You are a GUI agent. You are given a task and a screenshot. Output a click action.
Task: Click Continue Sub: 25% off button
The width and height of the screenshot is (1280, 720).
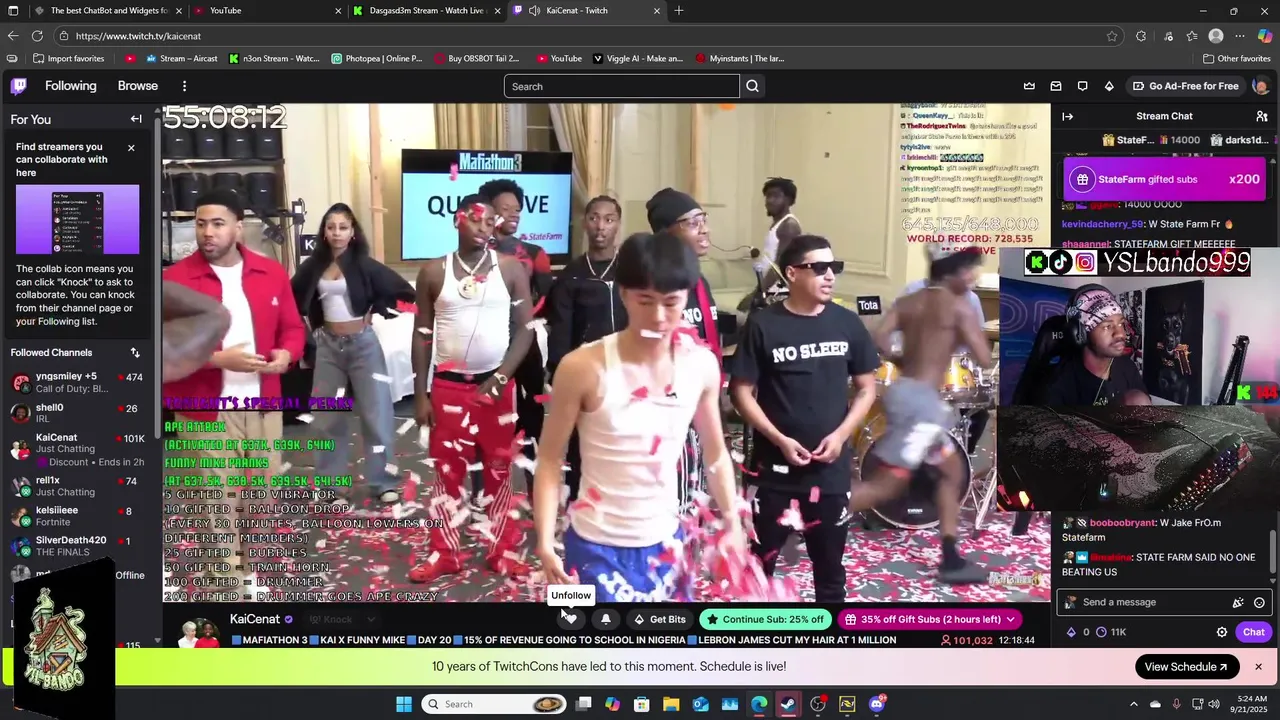point(765,619)
